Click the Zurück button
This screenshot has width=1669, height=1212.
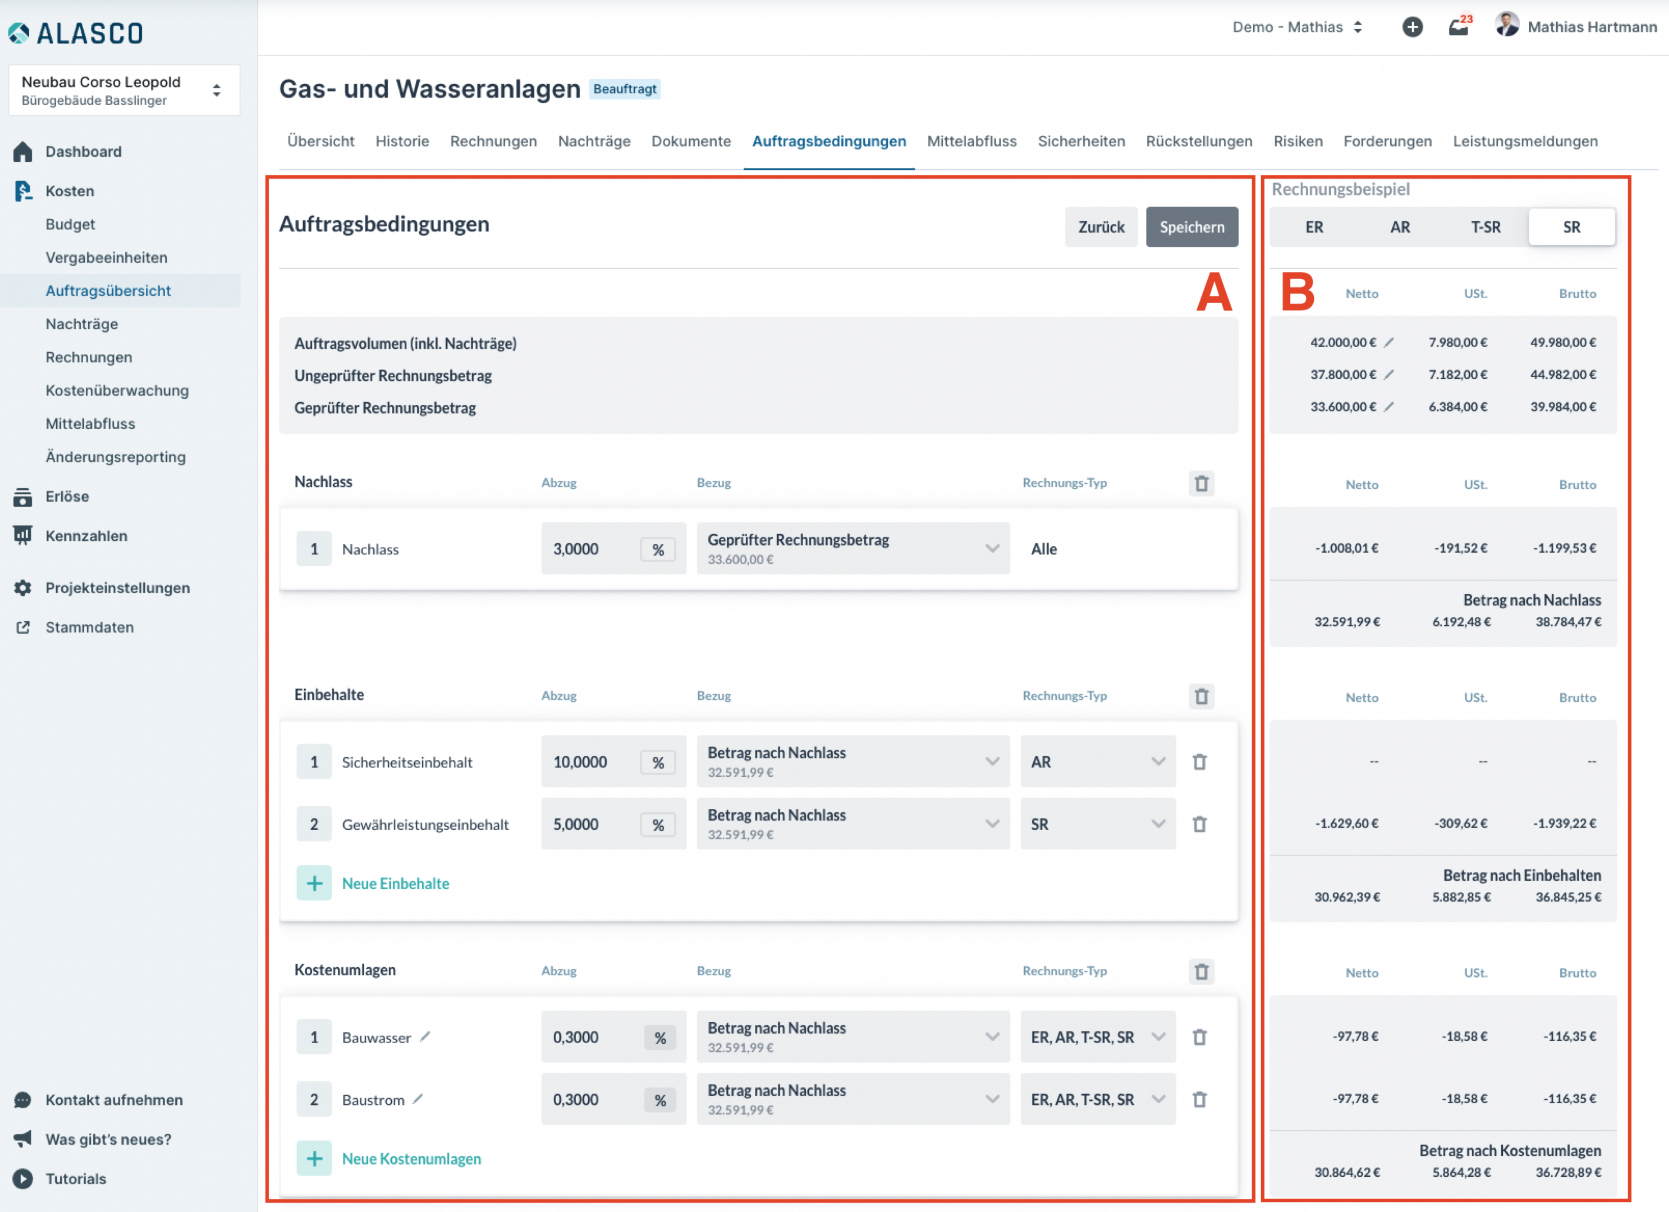(1101, 227)
